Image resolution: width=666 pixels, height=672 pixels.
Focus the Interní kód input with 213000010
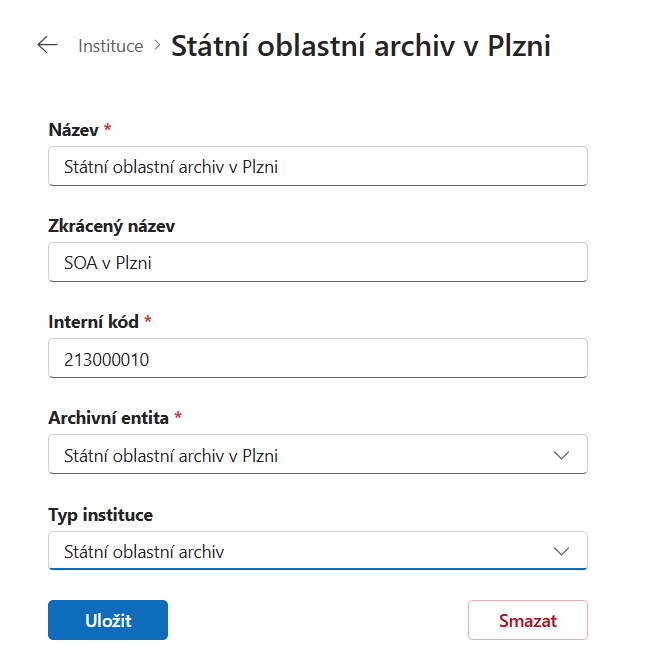click(318, 358)
